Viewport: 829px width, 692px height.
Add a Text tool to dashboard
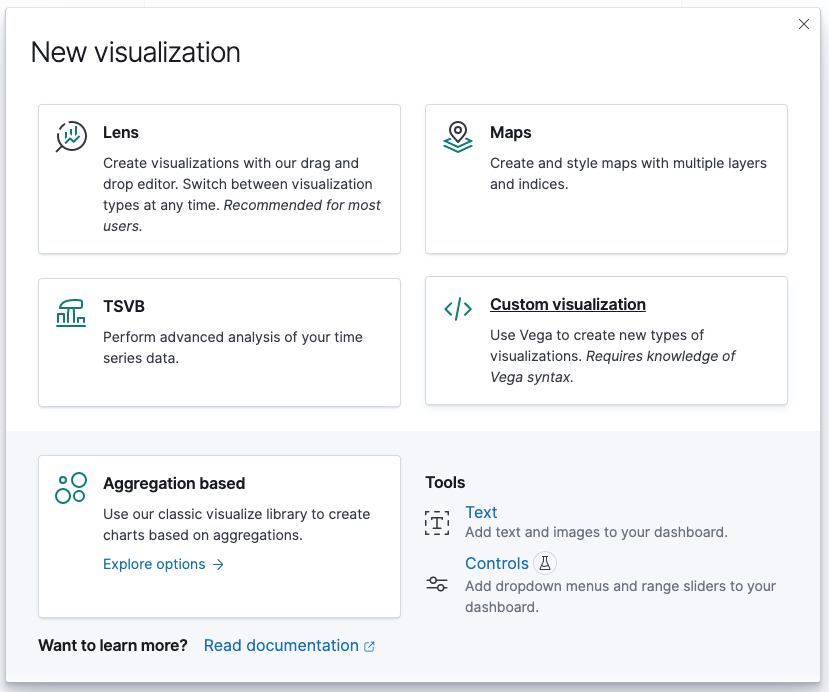(x=481, y=513)
